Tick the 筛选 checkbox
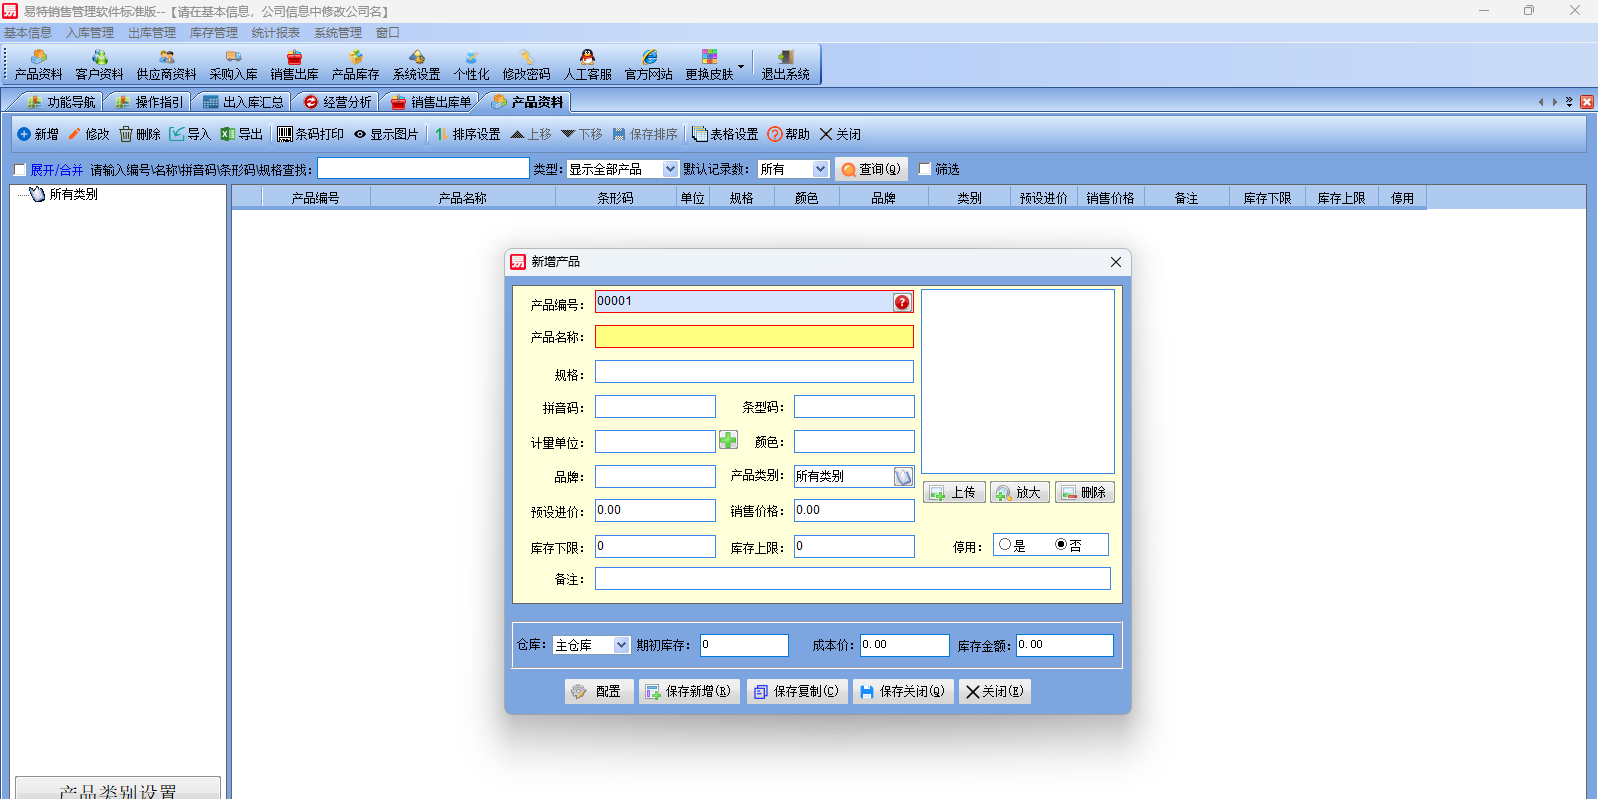 click(925, 169)
